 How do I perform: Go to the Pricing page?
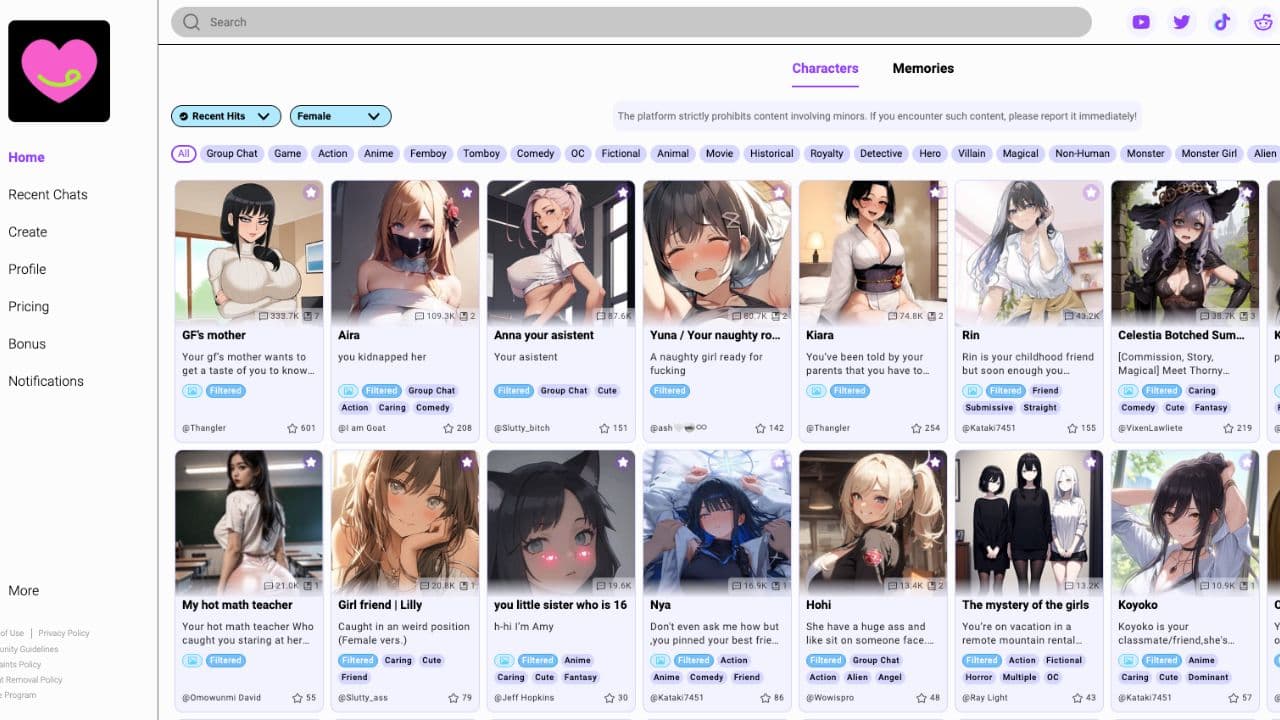29,307
